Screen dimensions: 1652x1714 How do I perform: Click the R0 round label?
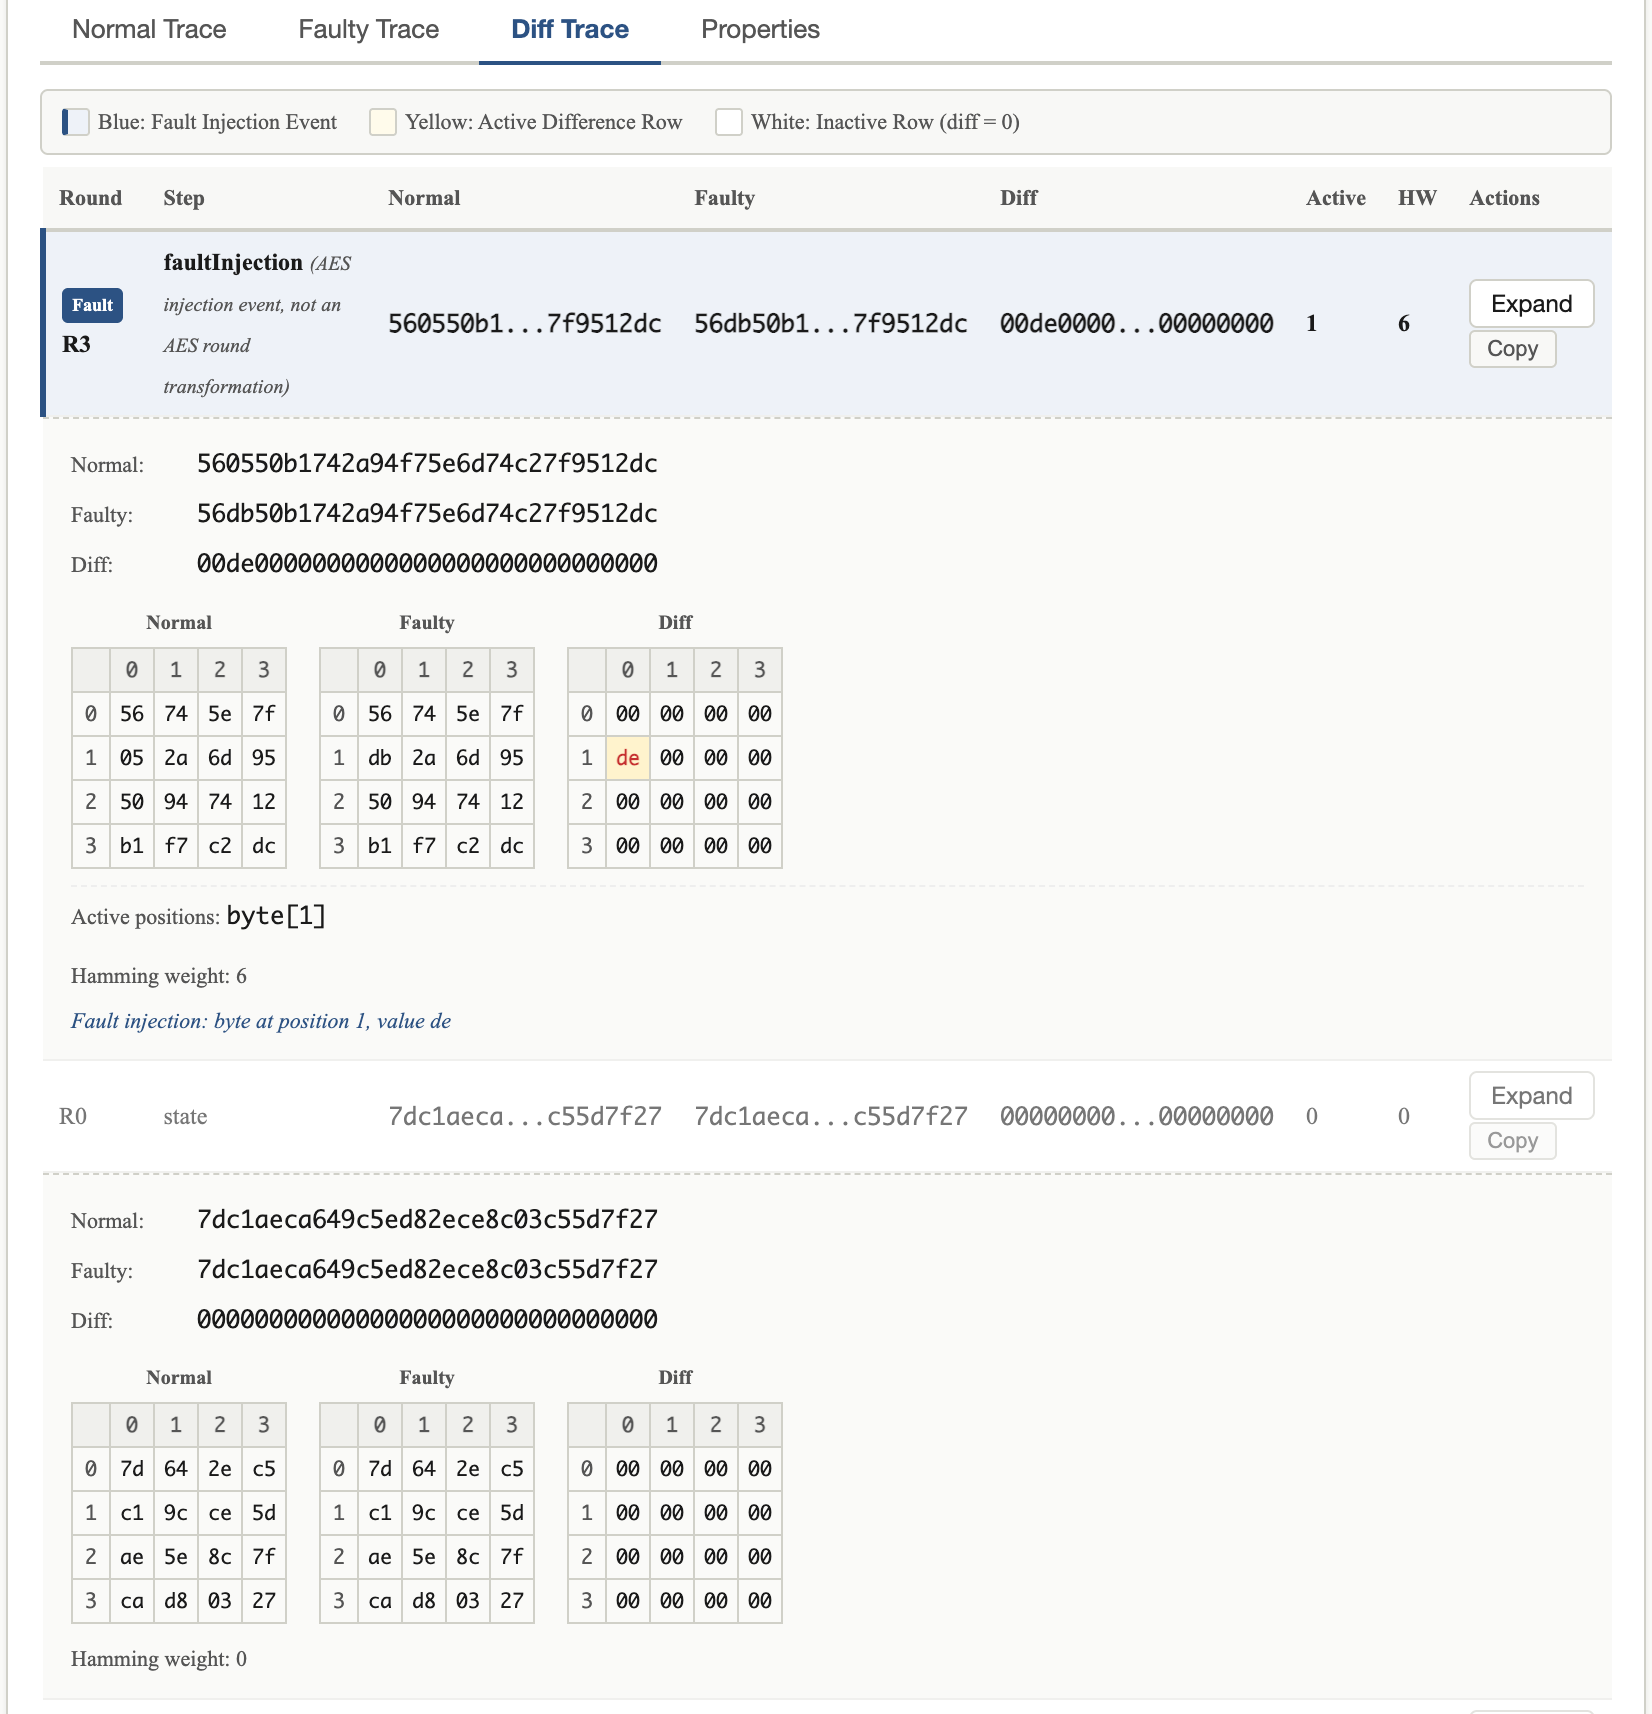coord(73,1116)
